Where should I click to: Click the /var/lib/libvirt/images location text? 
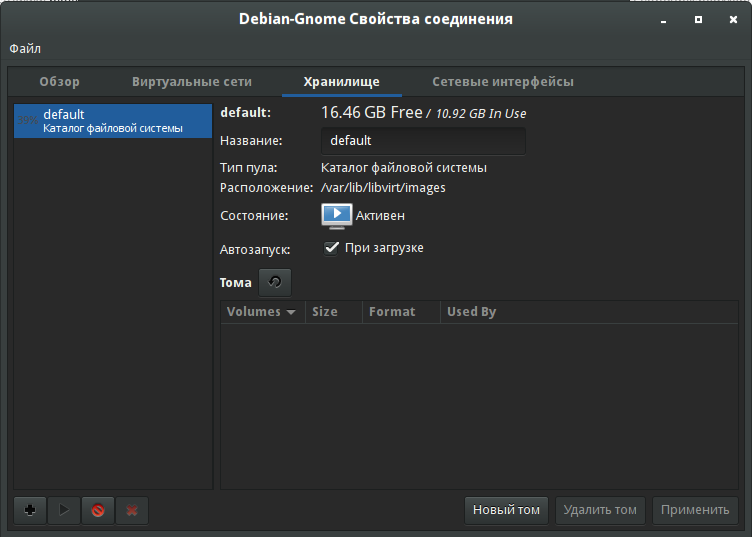tap(383, 187)
